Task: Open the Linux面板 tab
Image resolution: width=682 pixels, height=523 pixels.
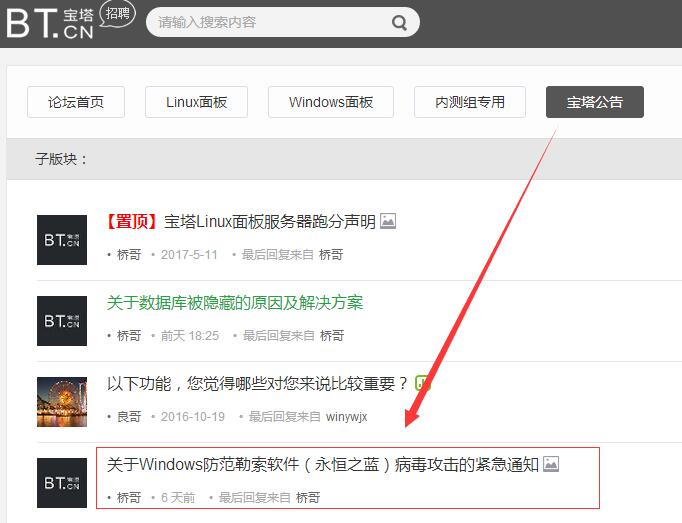Action: (x=196, y=102)
